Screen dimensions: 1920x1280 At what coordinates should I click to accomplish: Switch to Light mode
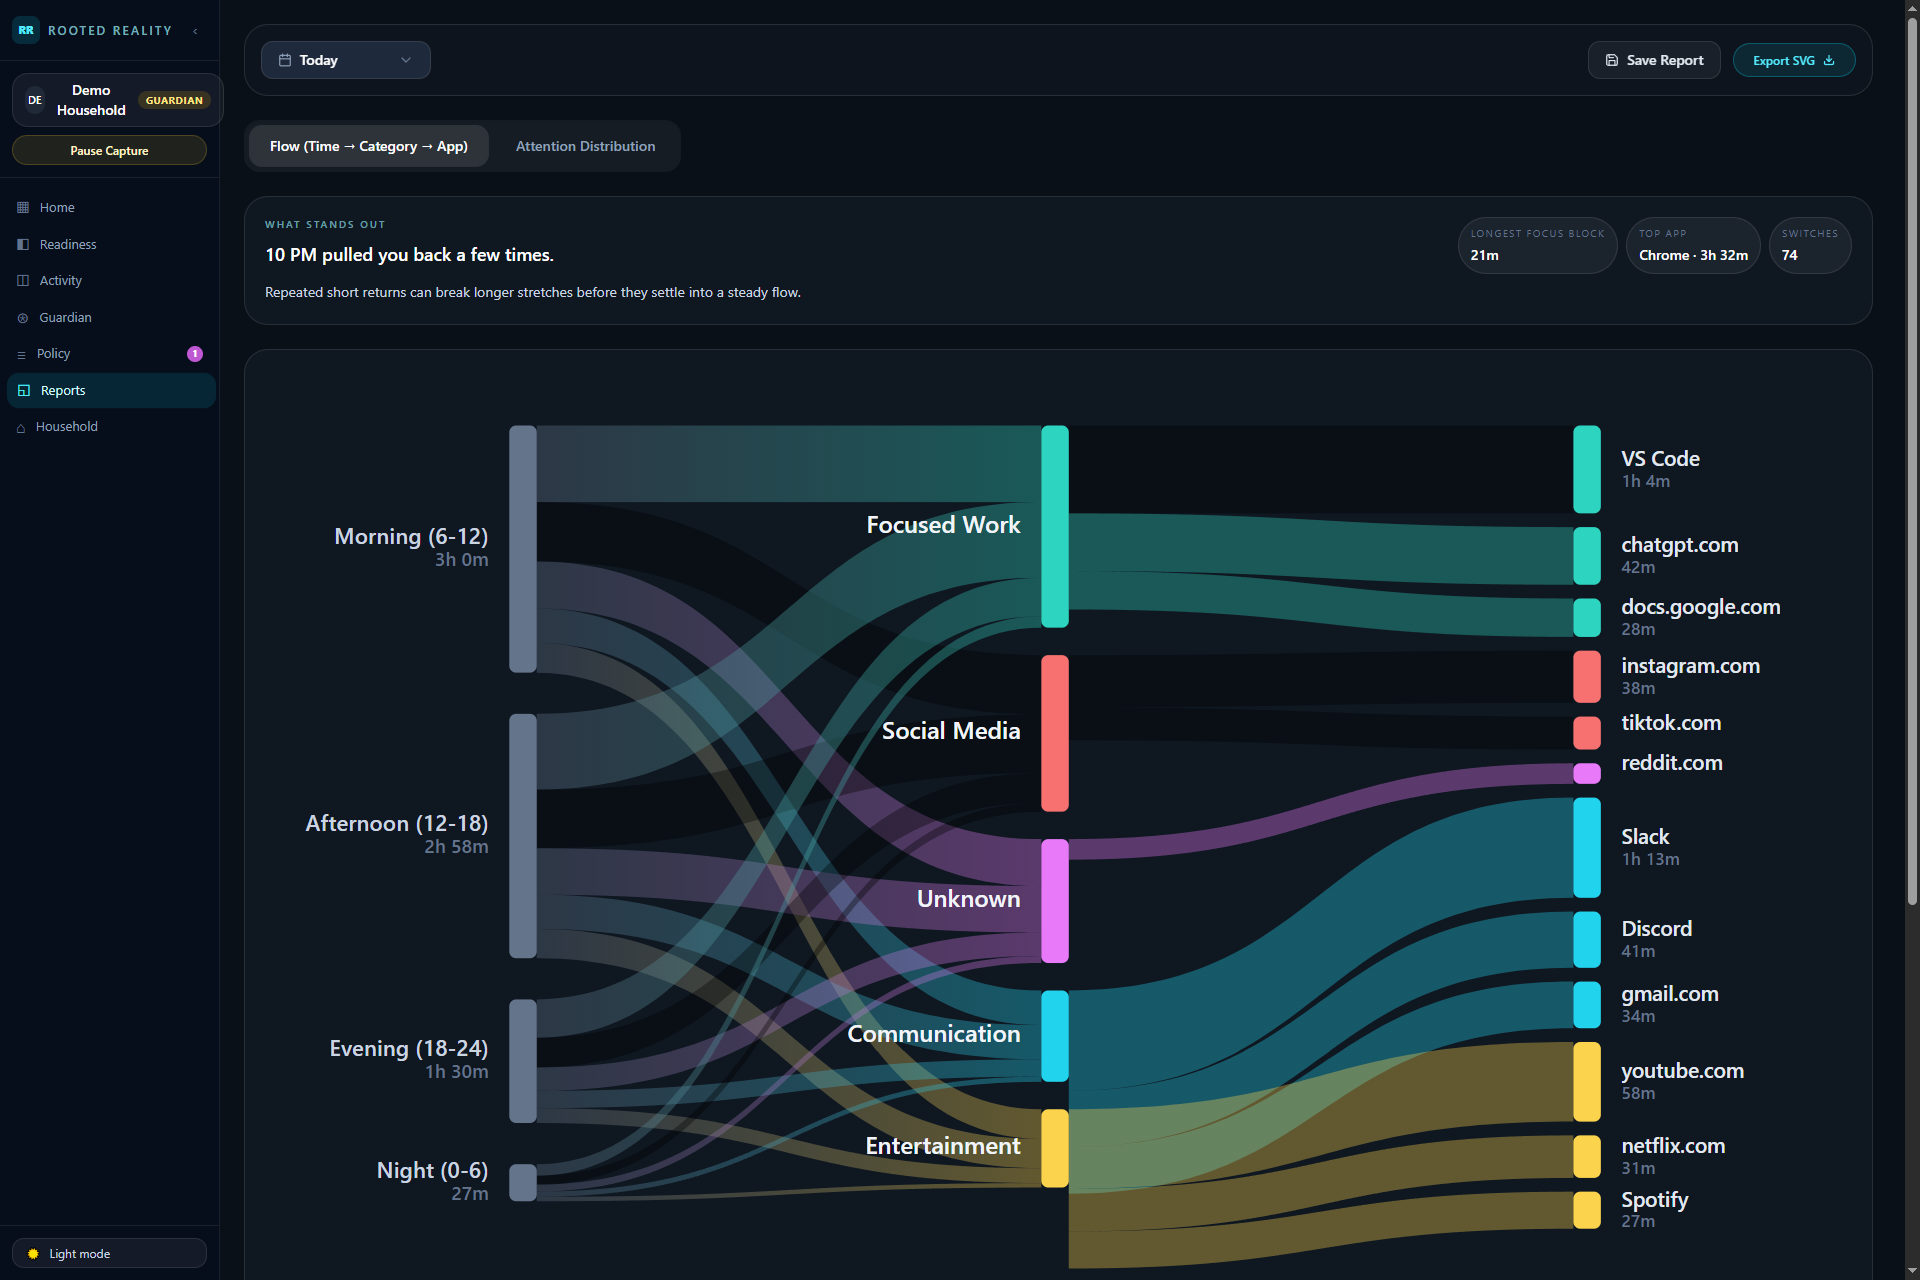109,1252
